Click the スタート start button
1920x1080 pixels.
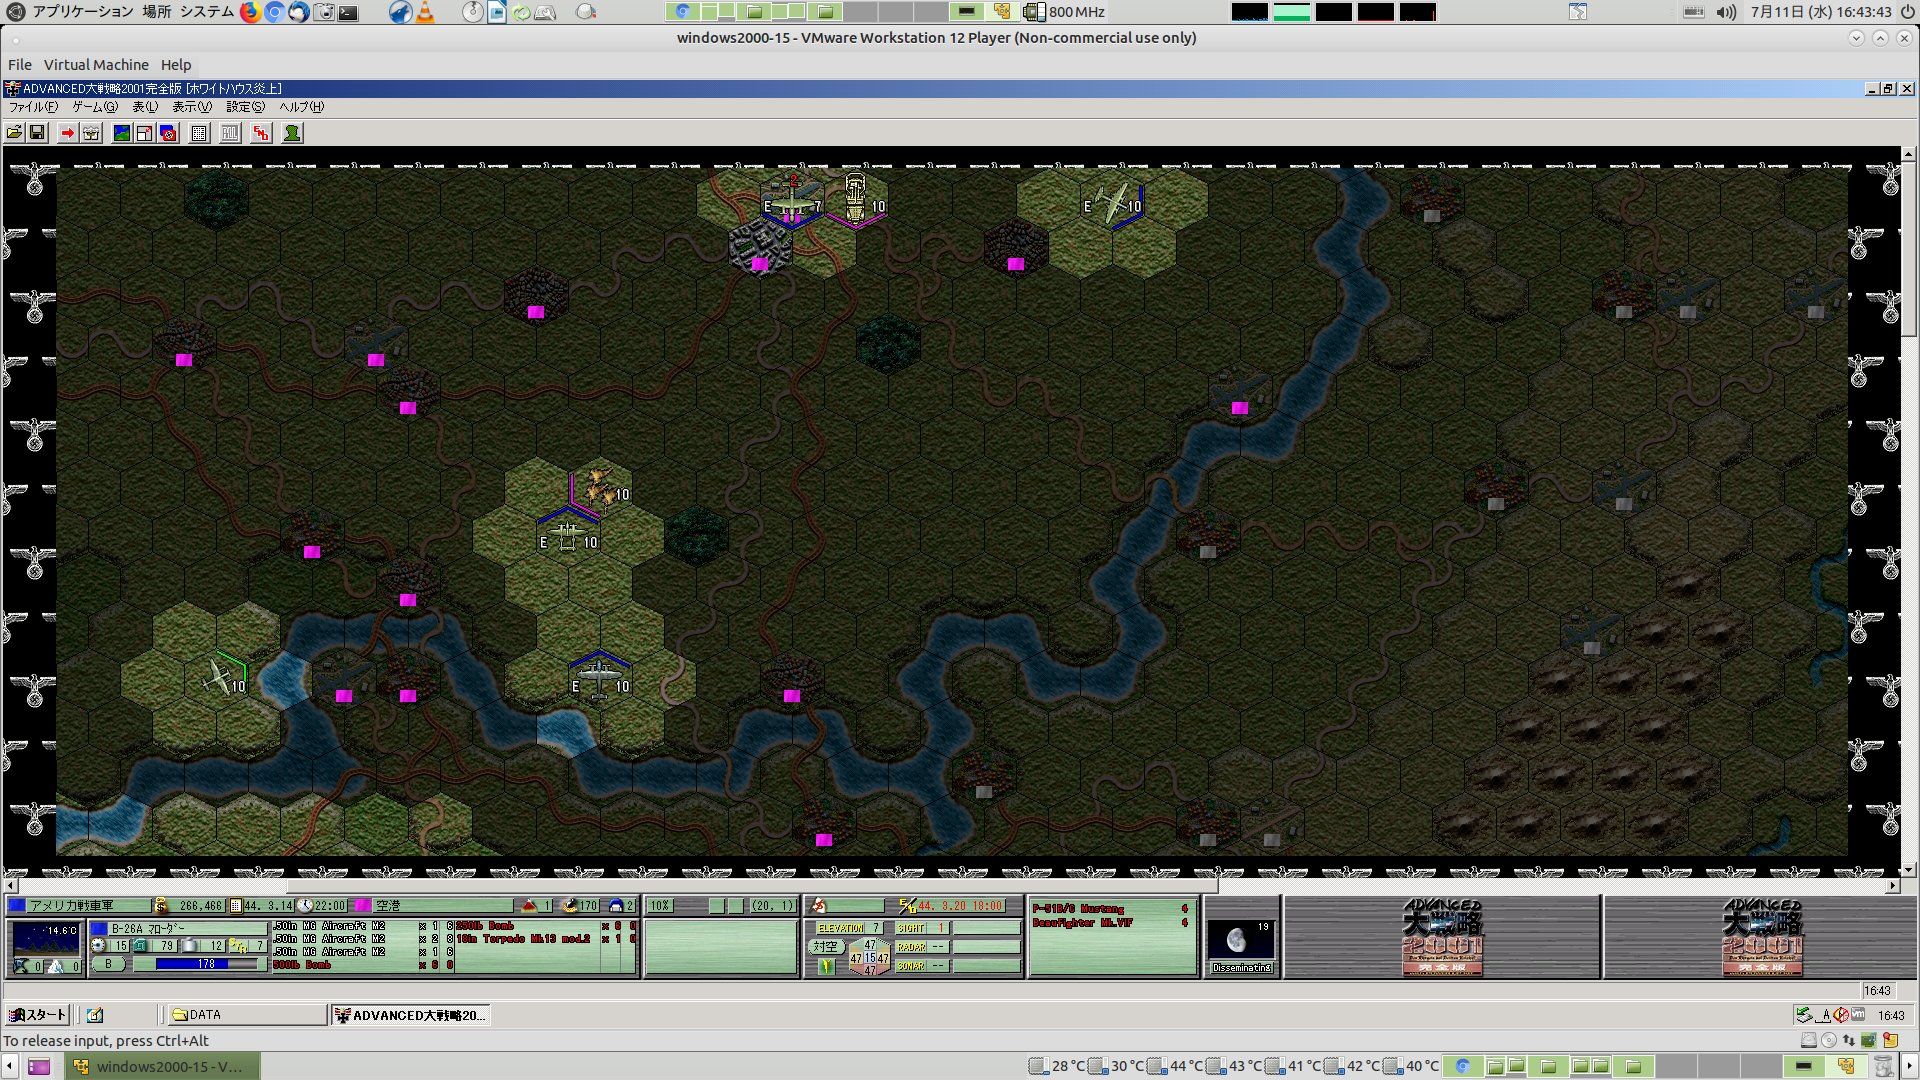37,1015
